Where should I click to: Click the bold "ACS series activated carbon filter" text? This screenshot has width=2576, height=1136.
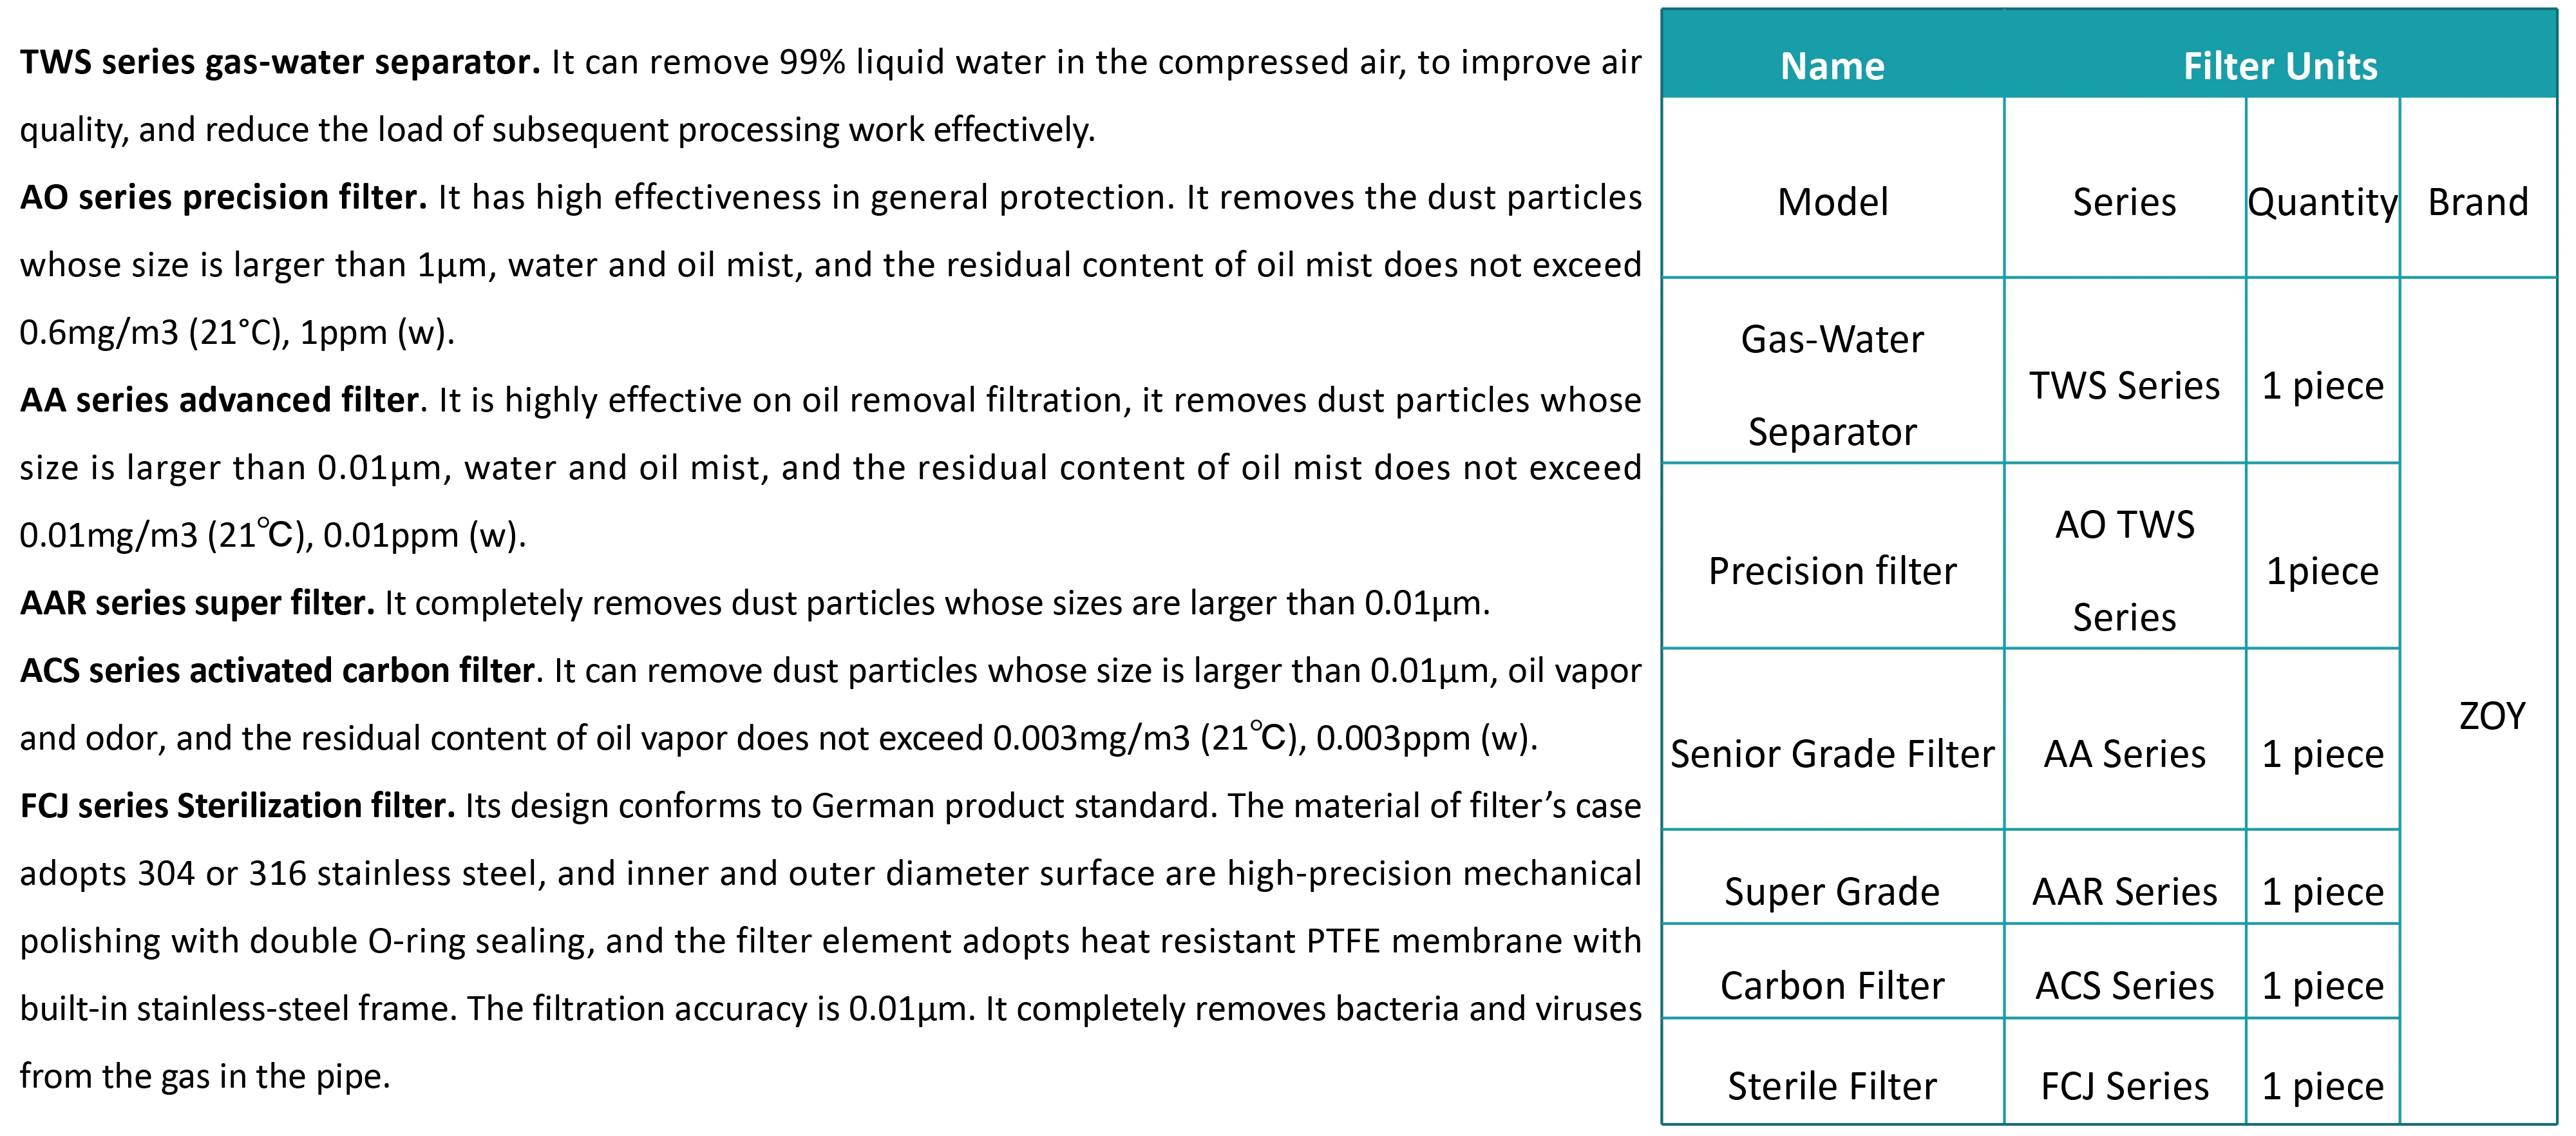pyautogui.click(x=277, y=671)
